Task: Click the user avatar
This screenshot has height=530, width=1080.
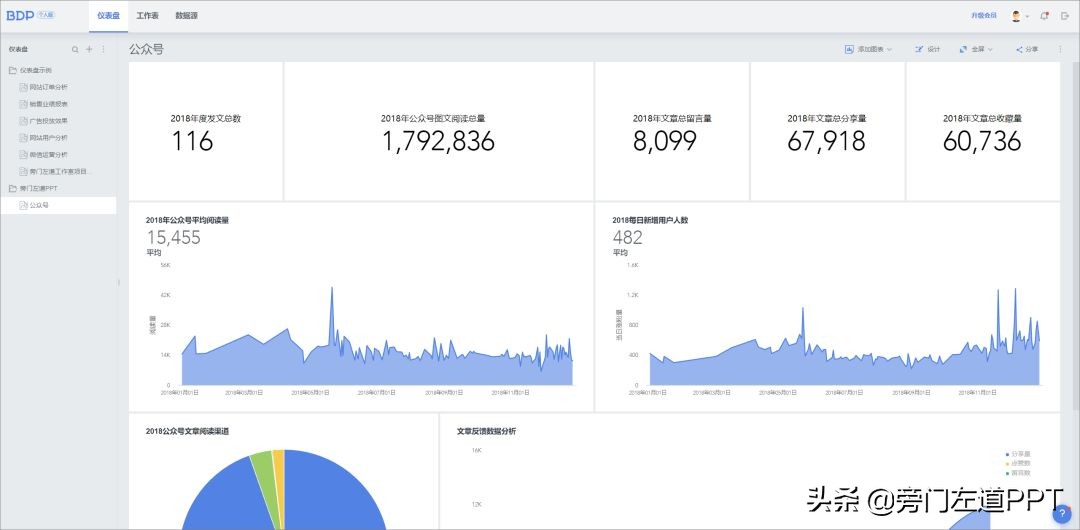Action: point(1016,16)
